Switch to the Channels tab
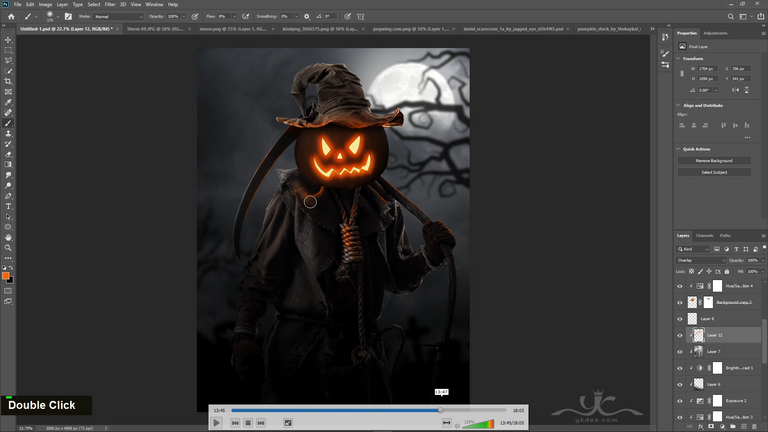This screenshot has height=432, width=768. tap(704, 236)
